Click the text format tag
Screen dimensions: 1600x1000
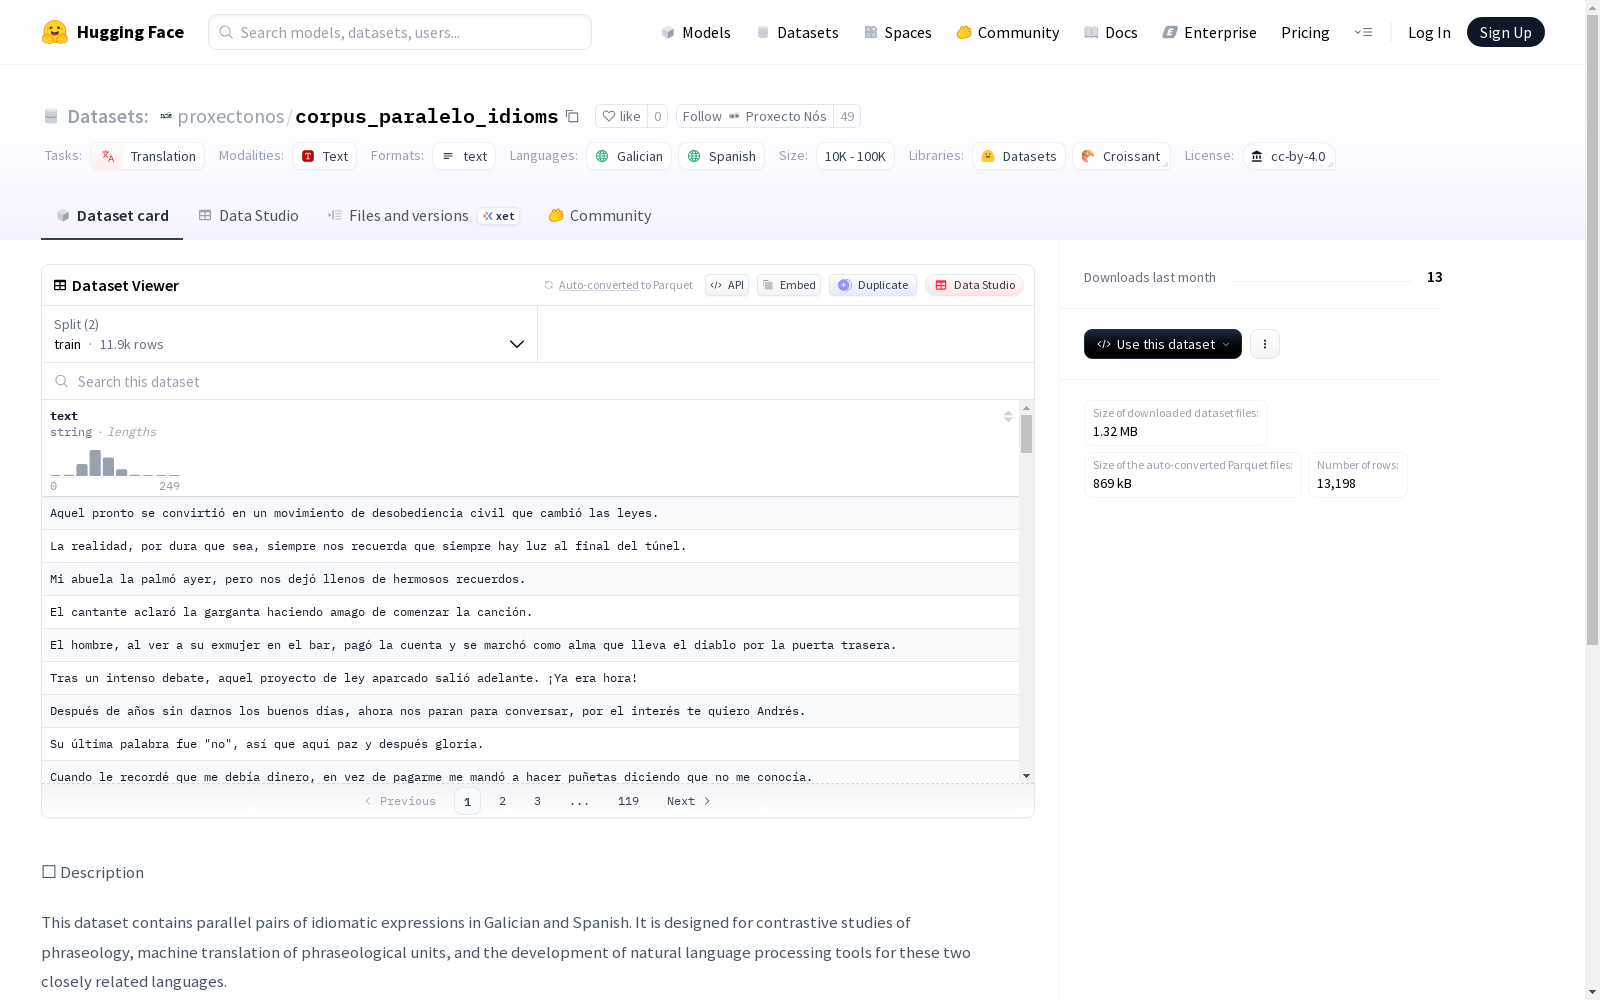(x=464, y=156)
